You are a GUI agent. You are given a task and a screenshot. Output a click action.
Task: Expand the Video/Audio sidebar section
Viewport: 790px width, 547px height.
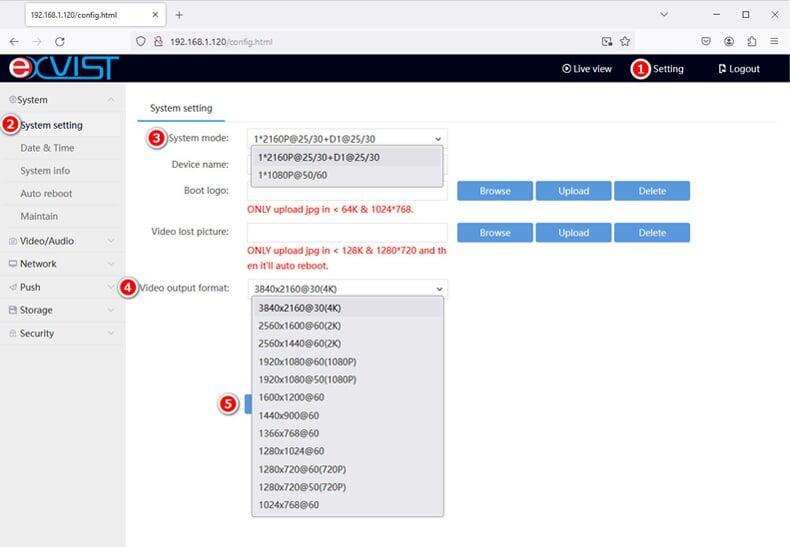point(47,241)
